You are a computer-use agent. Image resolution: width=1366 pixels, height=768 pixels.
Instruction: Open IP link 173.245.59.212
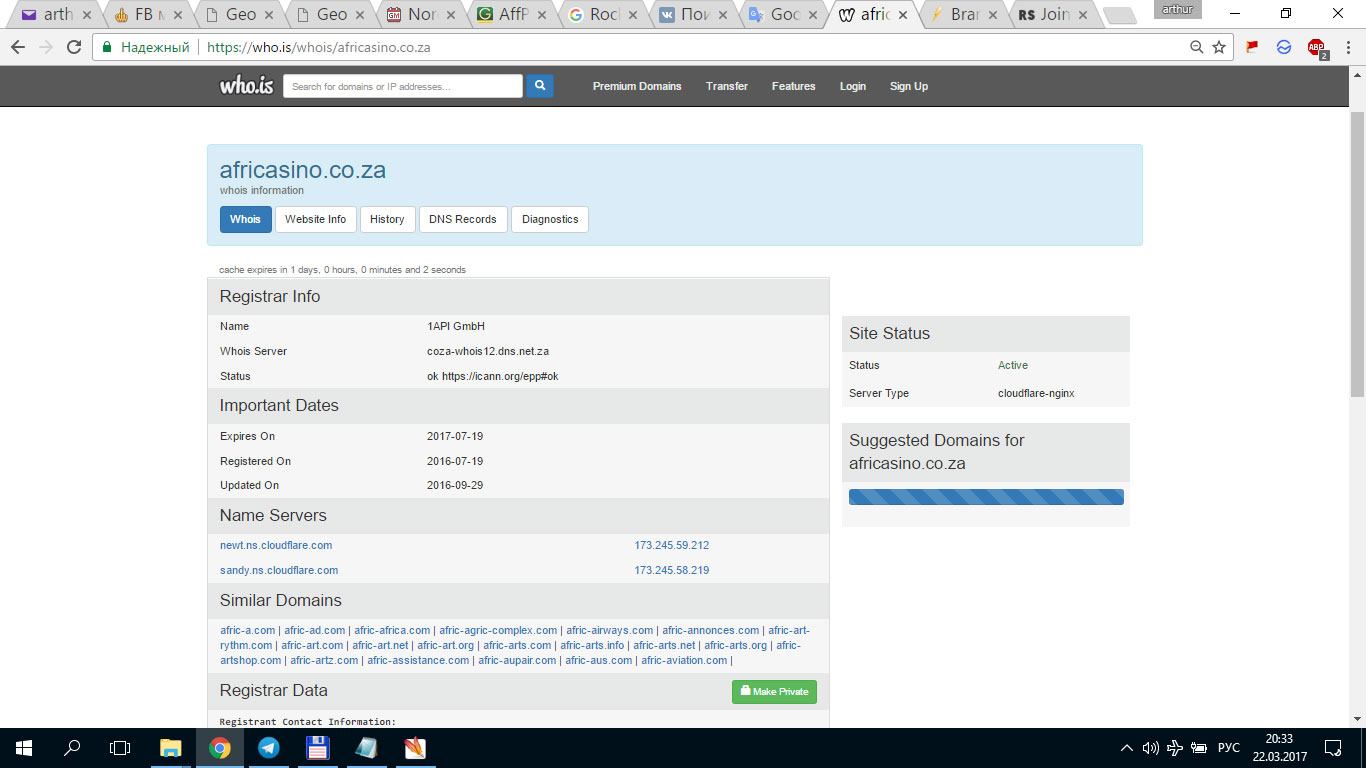coord(672,545)
